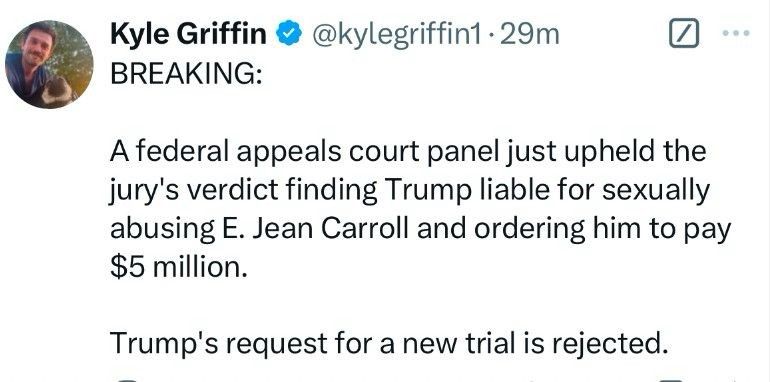Click the share icon at bottom right edge
Image resolution: width=770 pixels, height=382 pixels.
732,380
